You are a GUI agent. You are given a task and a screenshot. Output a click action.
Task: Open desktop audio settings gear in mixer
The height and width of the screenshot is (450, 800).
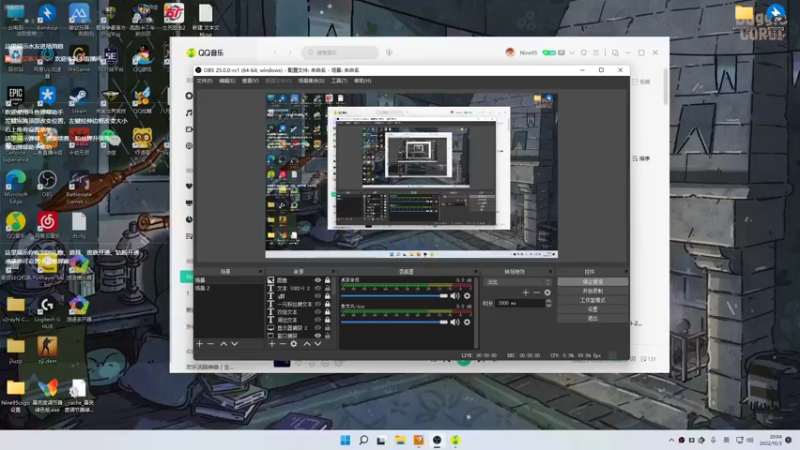coord(467,296)
